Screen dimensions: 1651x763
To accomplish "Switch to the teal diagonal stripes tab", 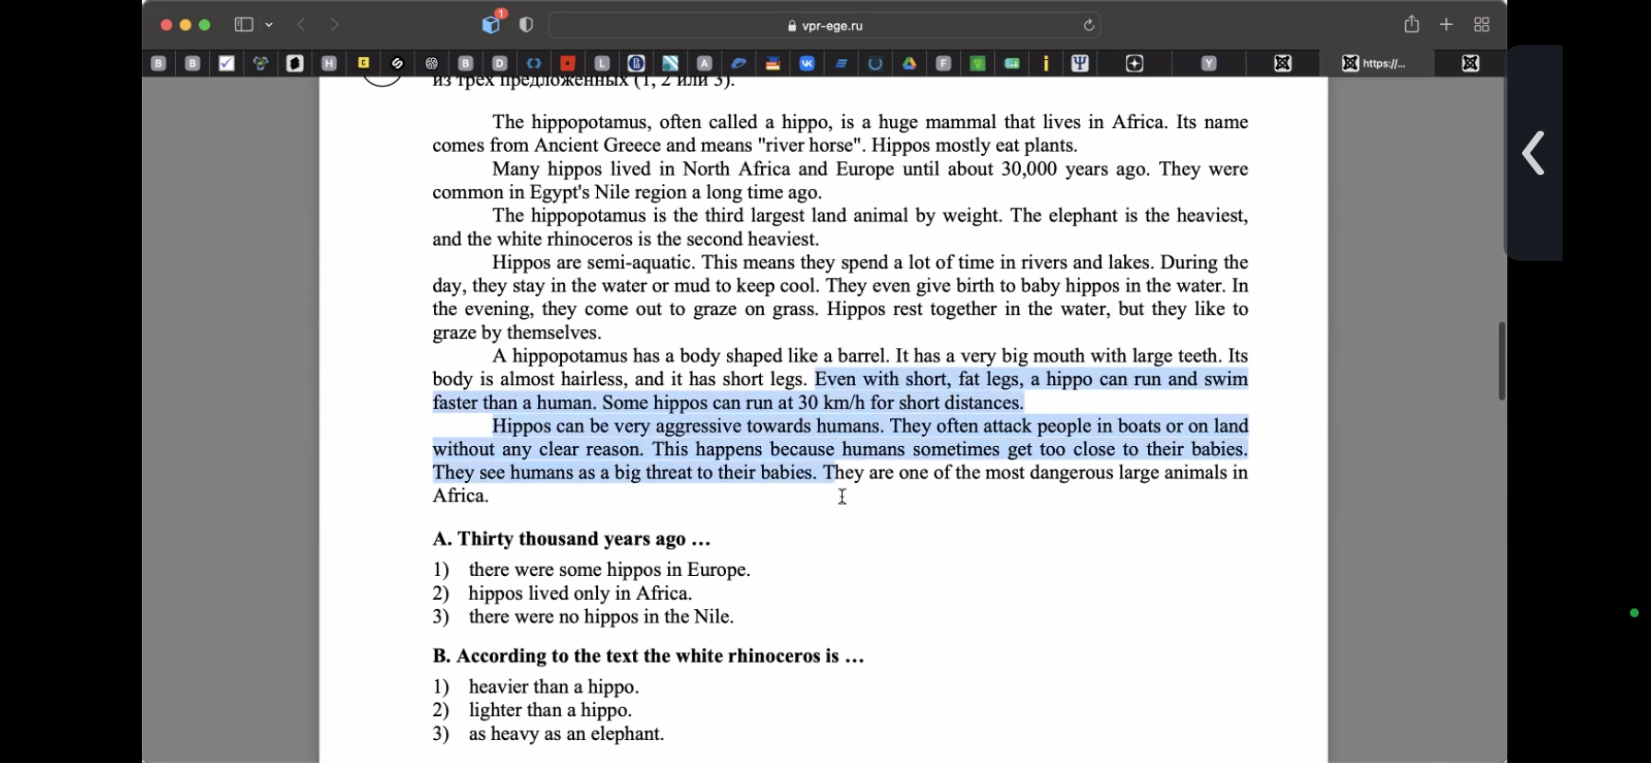I will coord(670,63).
